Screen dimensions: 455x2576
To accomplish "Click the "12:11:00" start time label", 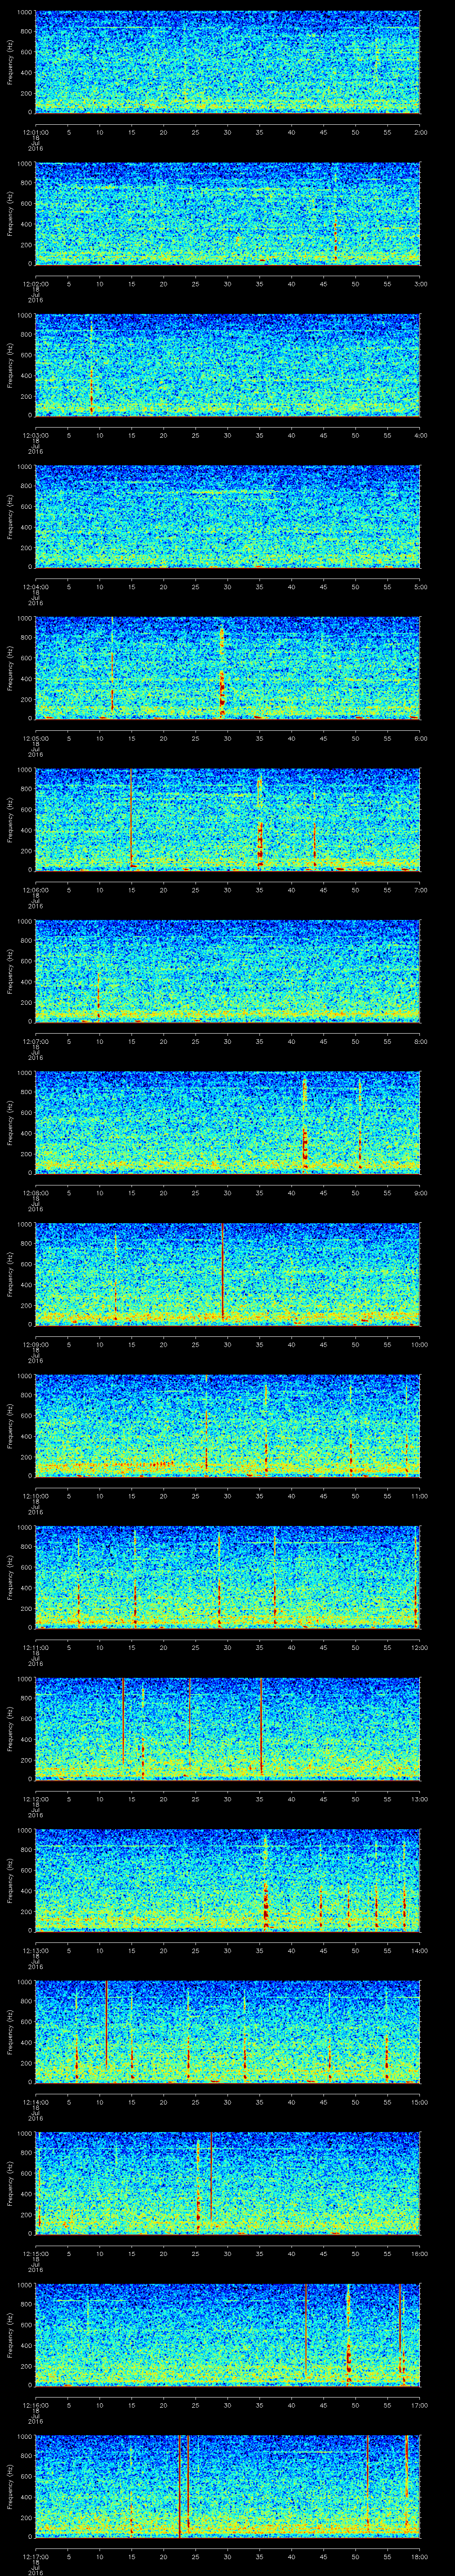I will coord(35,1647).
